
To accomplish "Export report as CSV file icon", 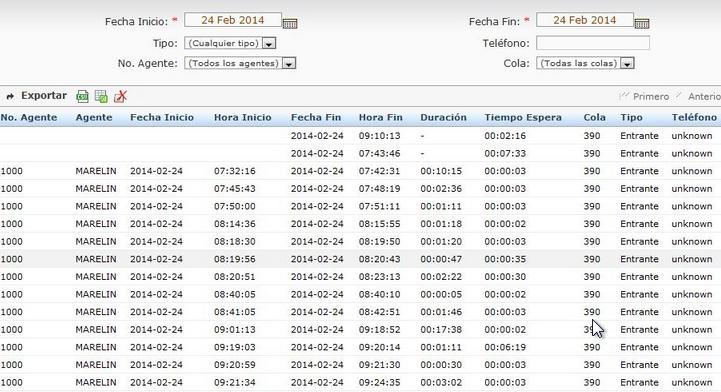I will tap(82, 96).
